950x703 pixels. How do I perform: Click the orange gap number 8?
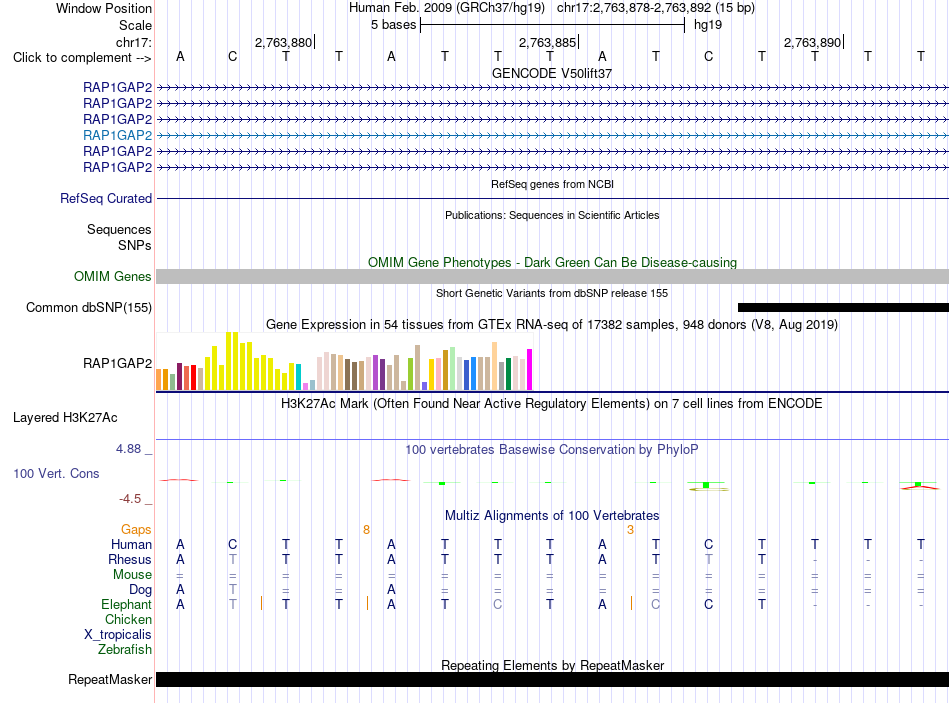[366, 530]
